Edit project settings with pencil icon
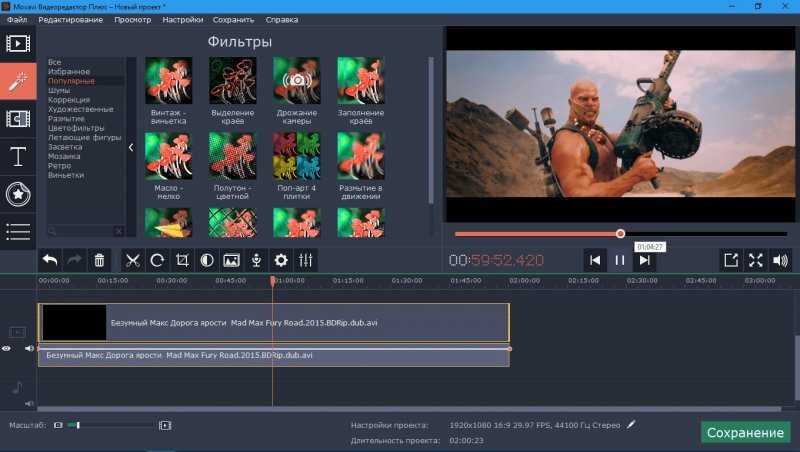The image size is (800, 452). click(632, 424)
